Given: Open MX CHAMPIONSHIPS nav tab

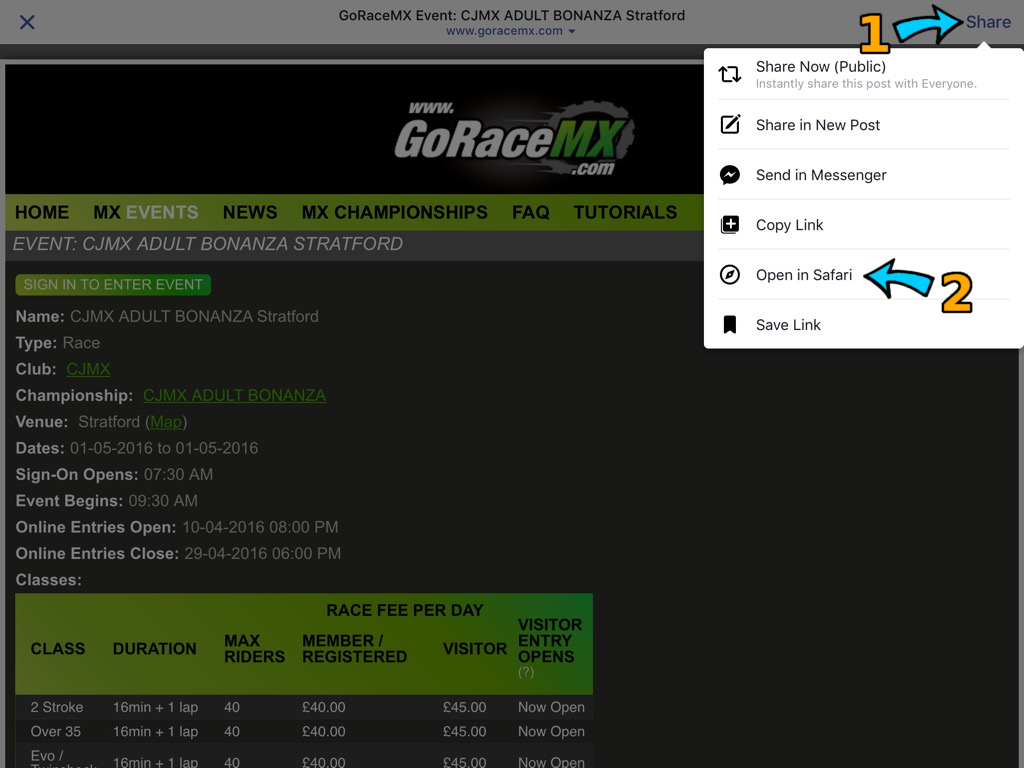Looking at the screenshot, I should (x=394, y=212).
